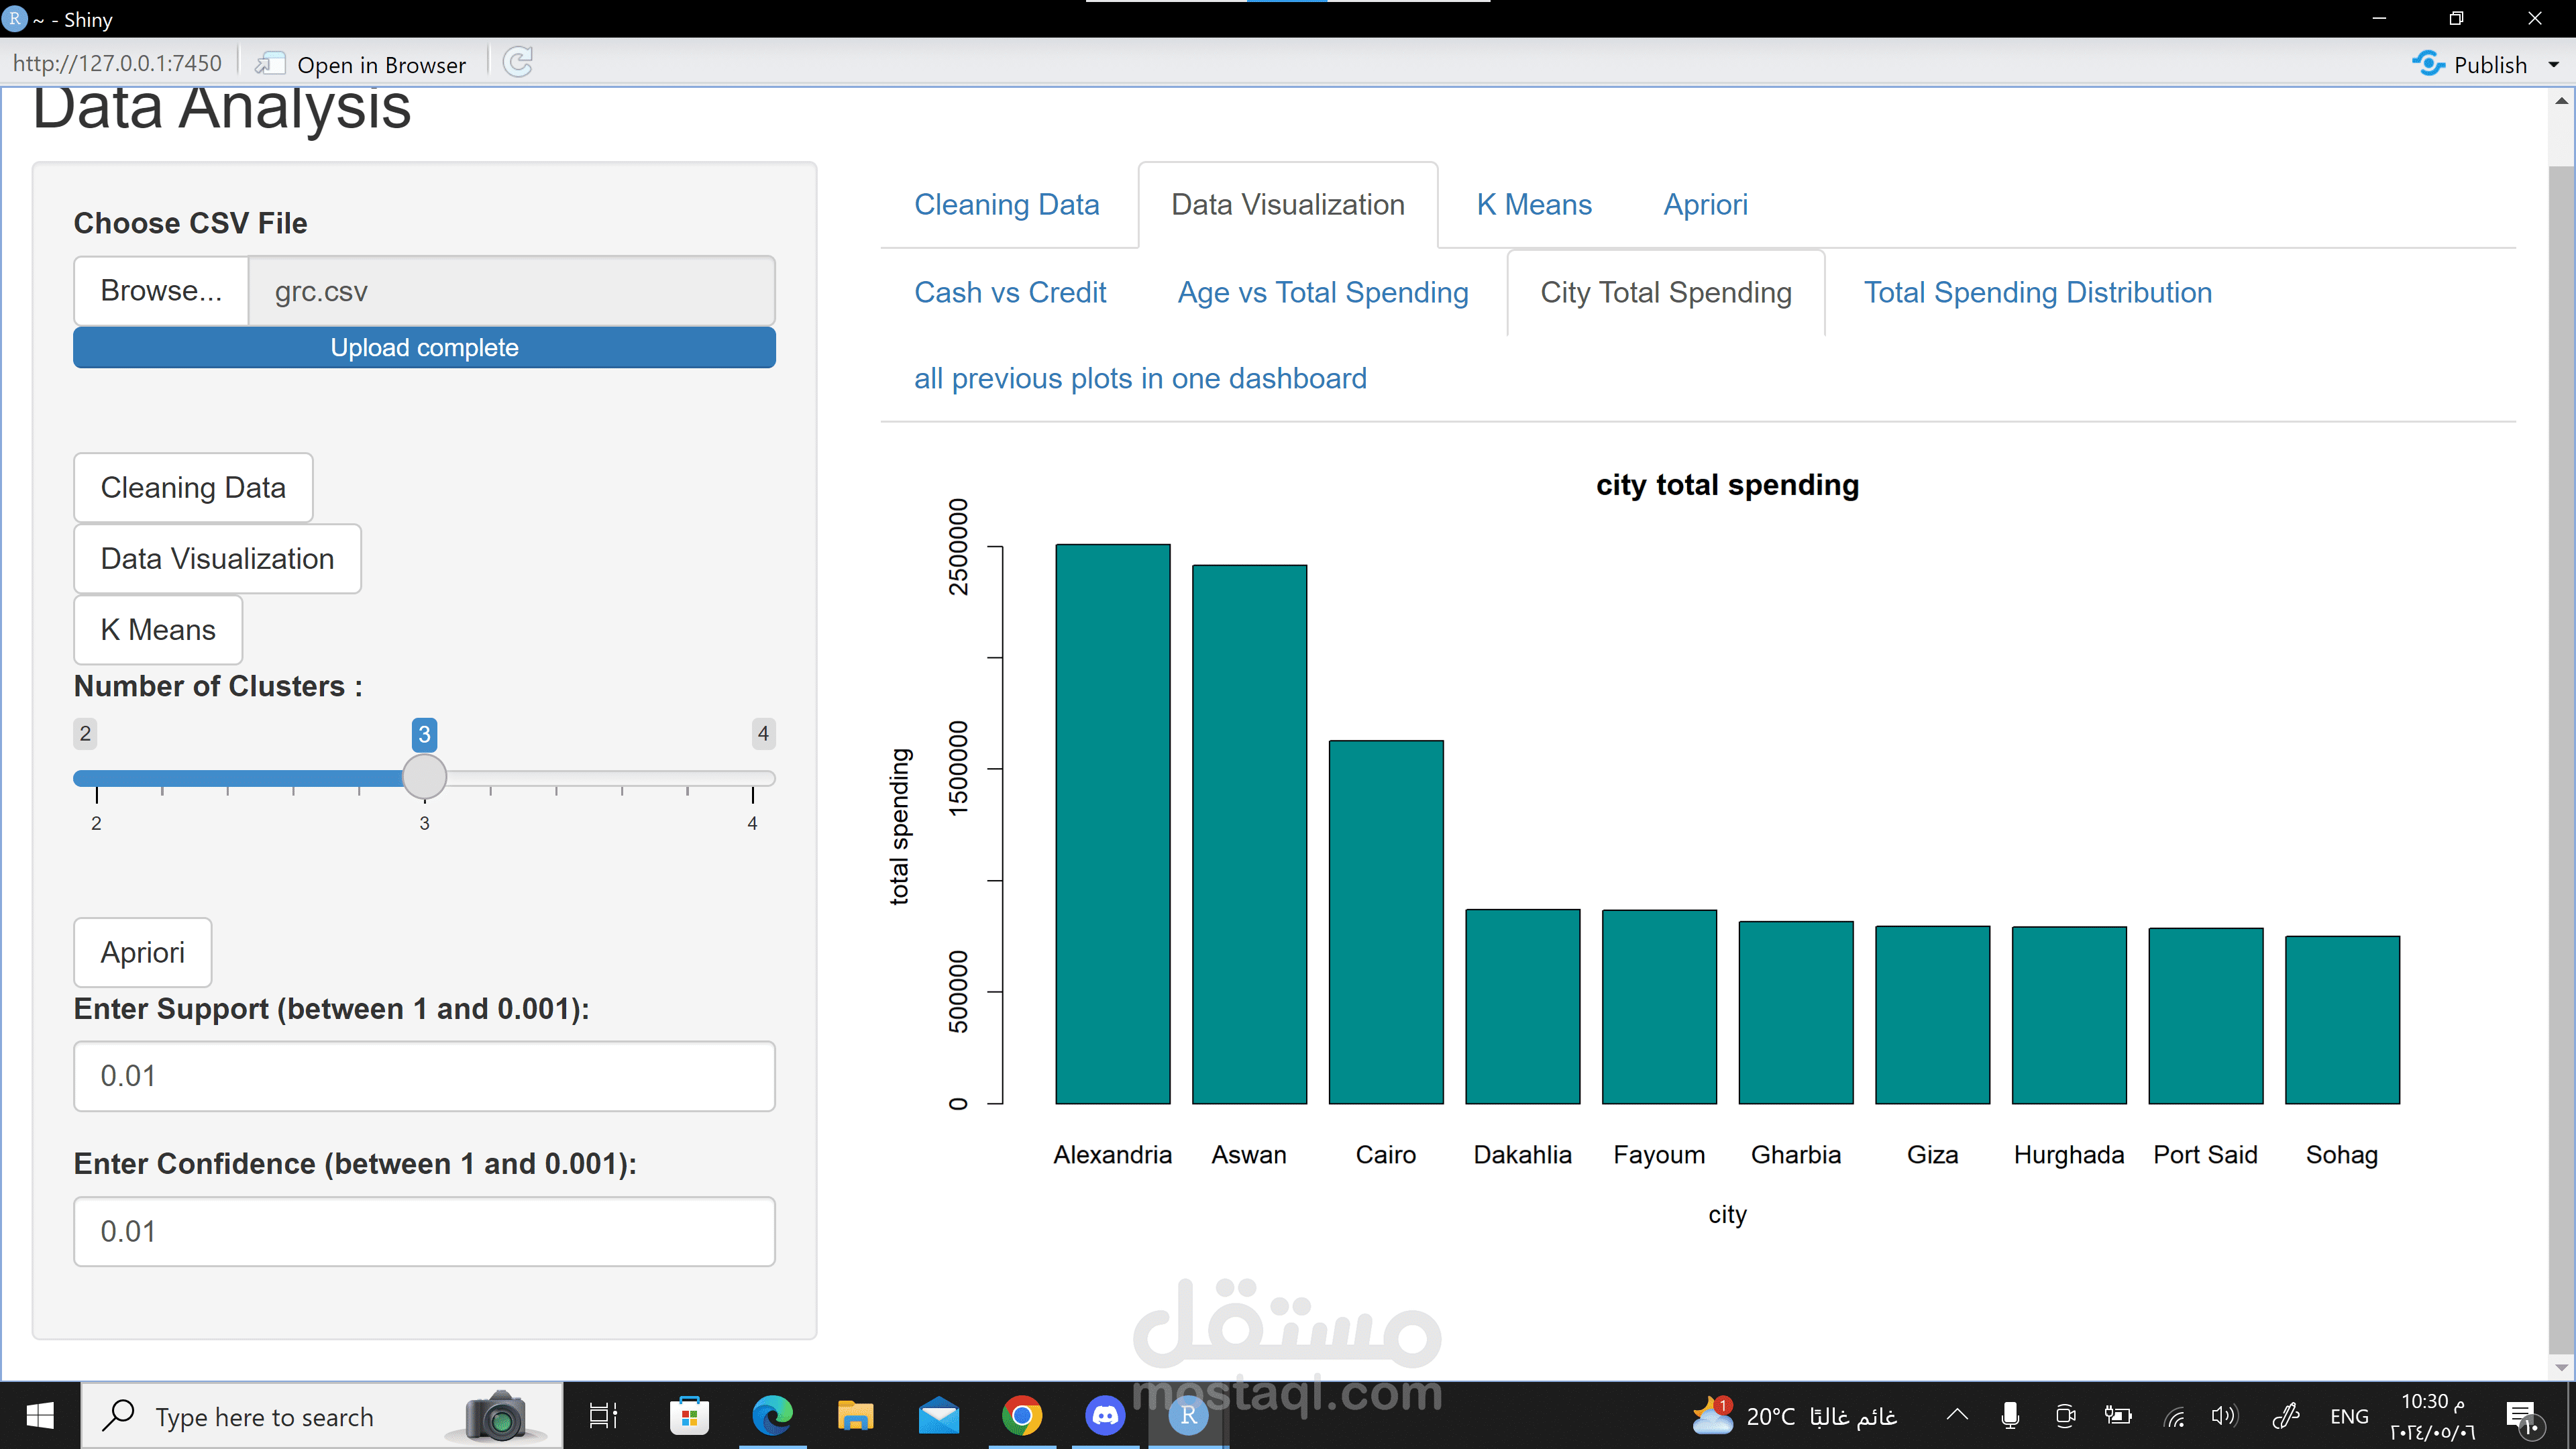The height and width of the screenshot is (1449, 2576).
Task: Open Microsoft Edge from taskbar
Action: pyautogui.click(x=772, y=1415)
